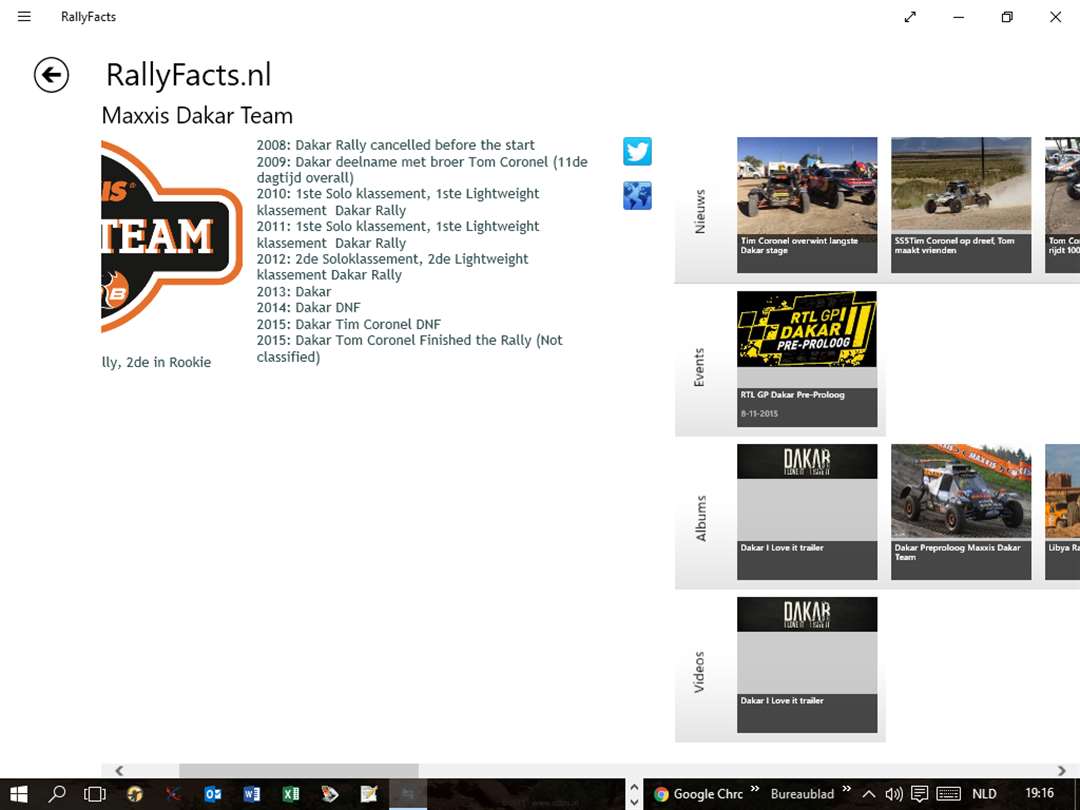Open Outlook from the taskbar

pyautogui.click(x=213, y=794)
